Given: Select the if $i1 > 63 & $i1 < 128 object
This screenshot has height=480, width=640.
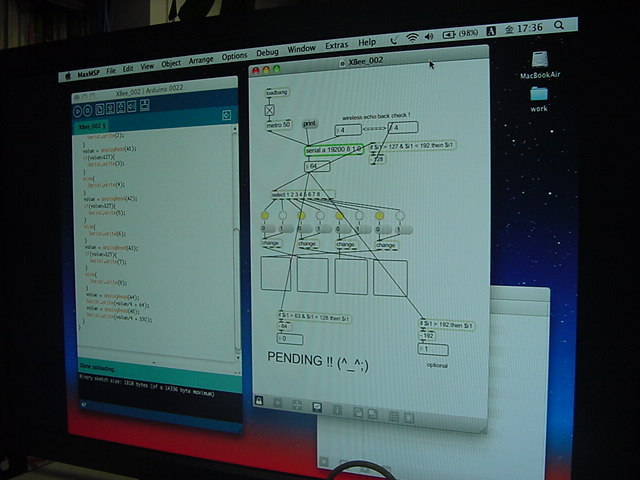Looking at the screenshot, I should [313, 318].
